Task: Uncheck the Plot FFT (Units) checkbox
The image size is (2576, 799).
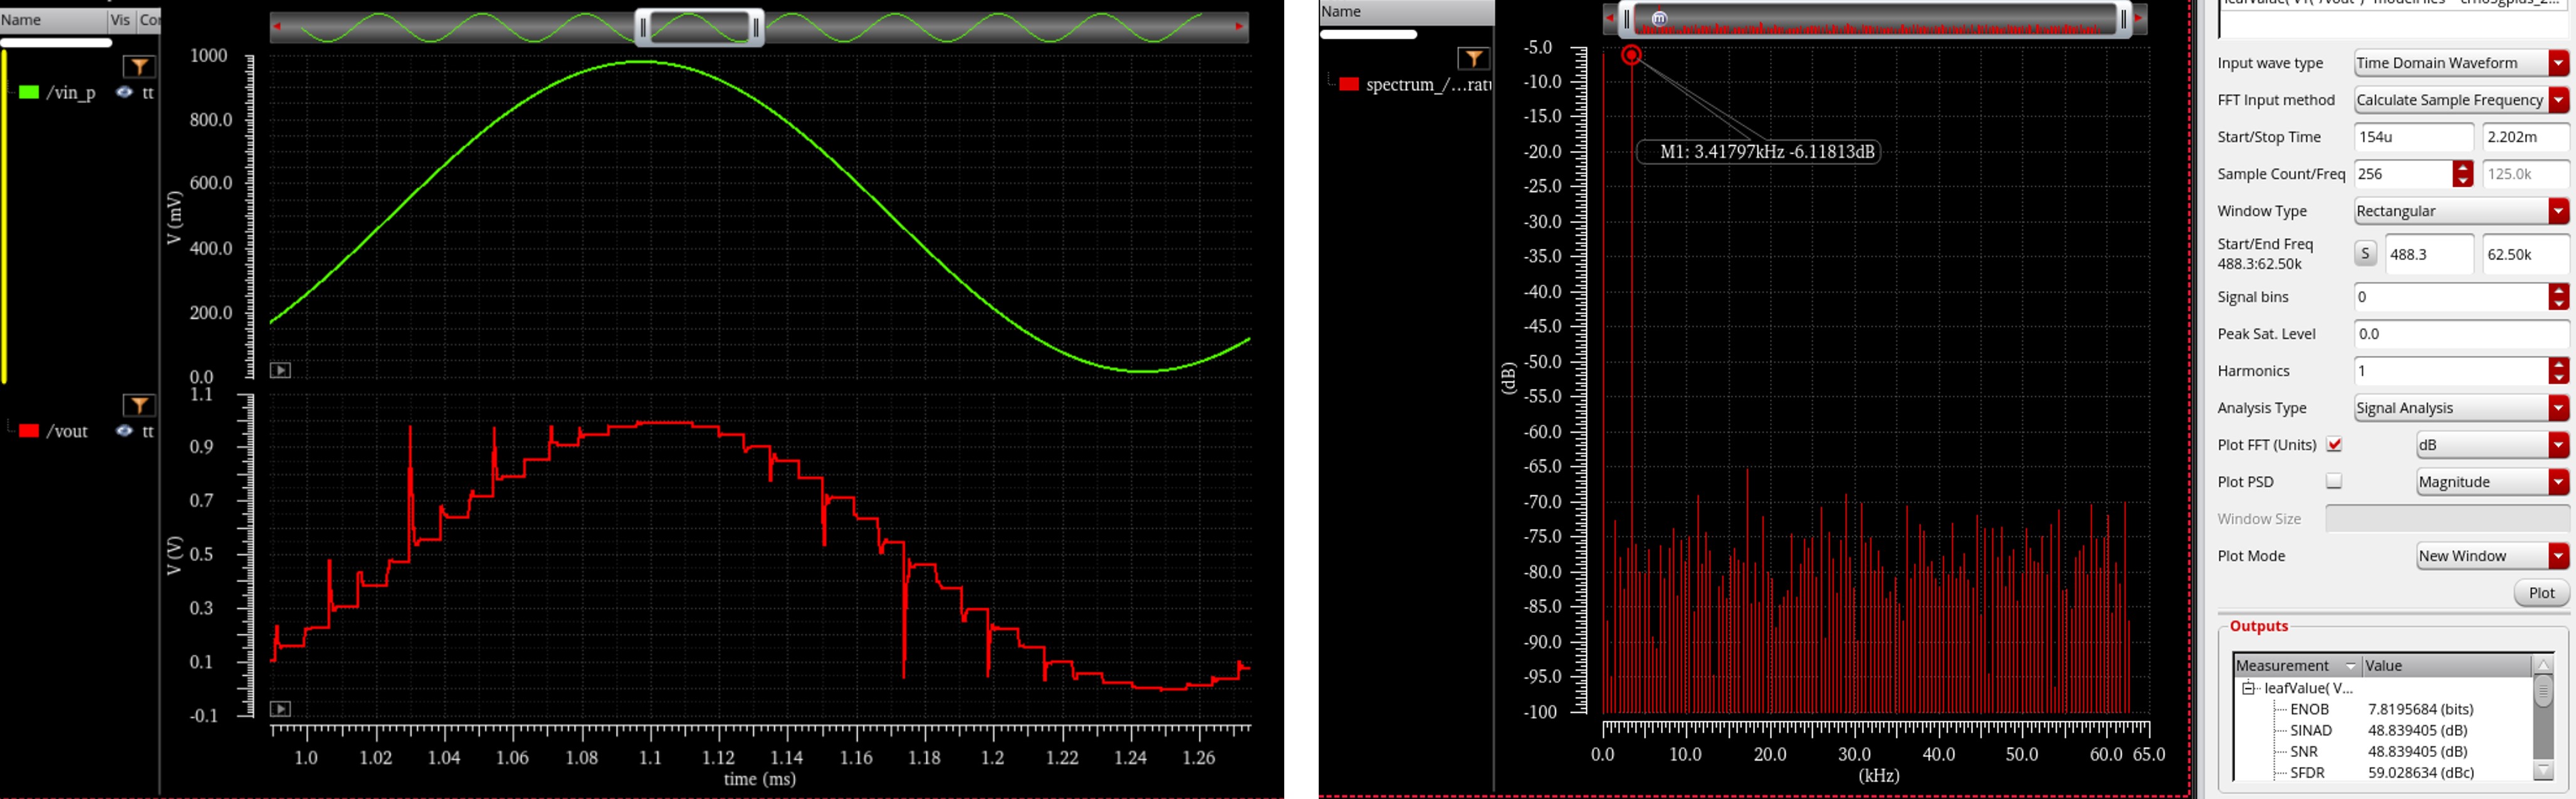Action: (x=2334, y=445)
